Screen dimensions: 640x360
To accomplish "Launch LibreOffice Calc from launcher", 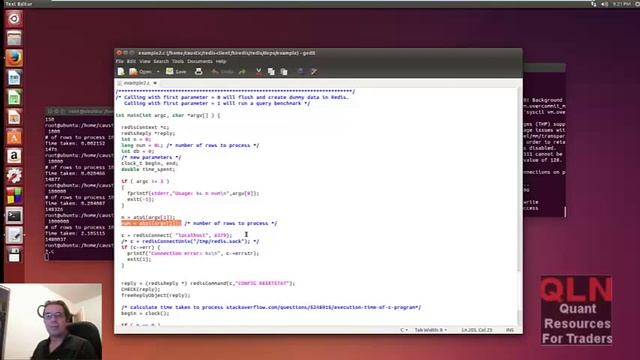I will 14,97.
